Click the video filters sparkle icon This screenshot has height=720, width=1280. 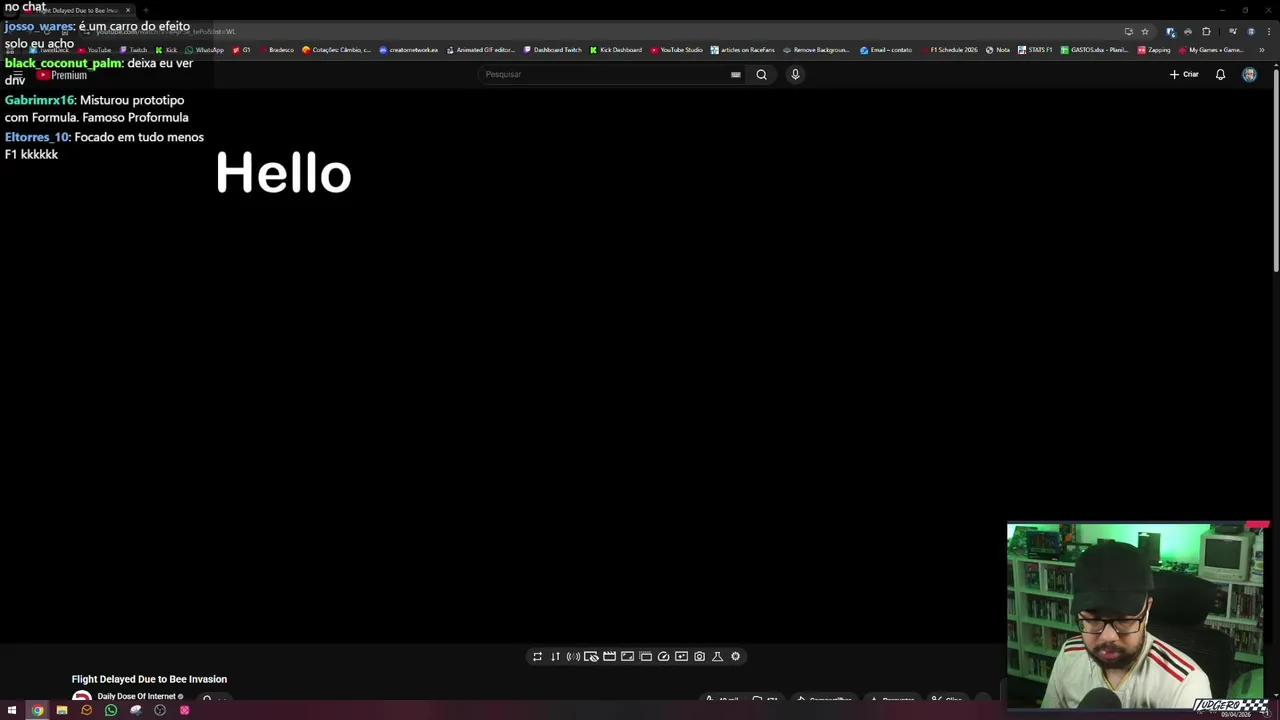click(x=681, y=656)
